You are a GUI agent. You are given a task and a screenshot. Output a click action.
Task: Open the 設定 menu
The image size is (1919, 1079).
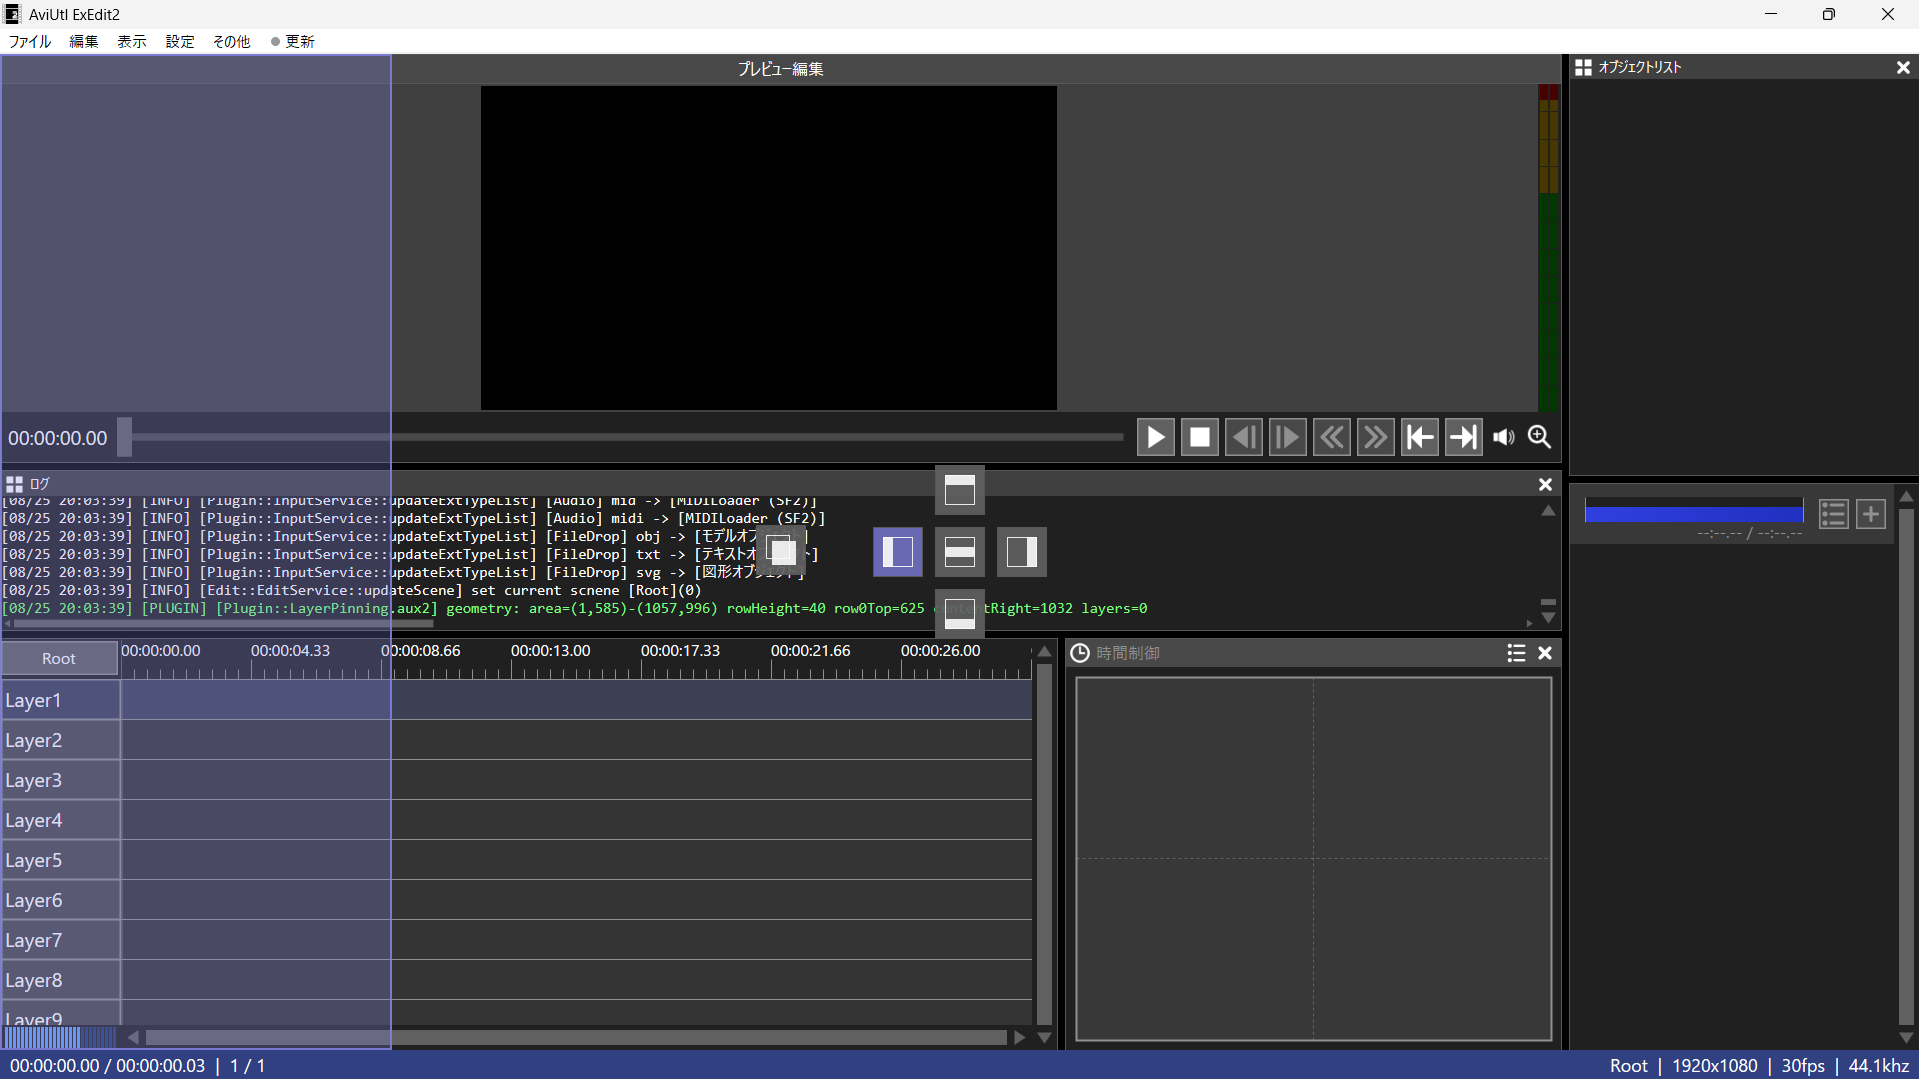pyautogui.click(x=180, y=42)
